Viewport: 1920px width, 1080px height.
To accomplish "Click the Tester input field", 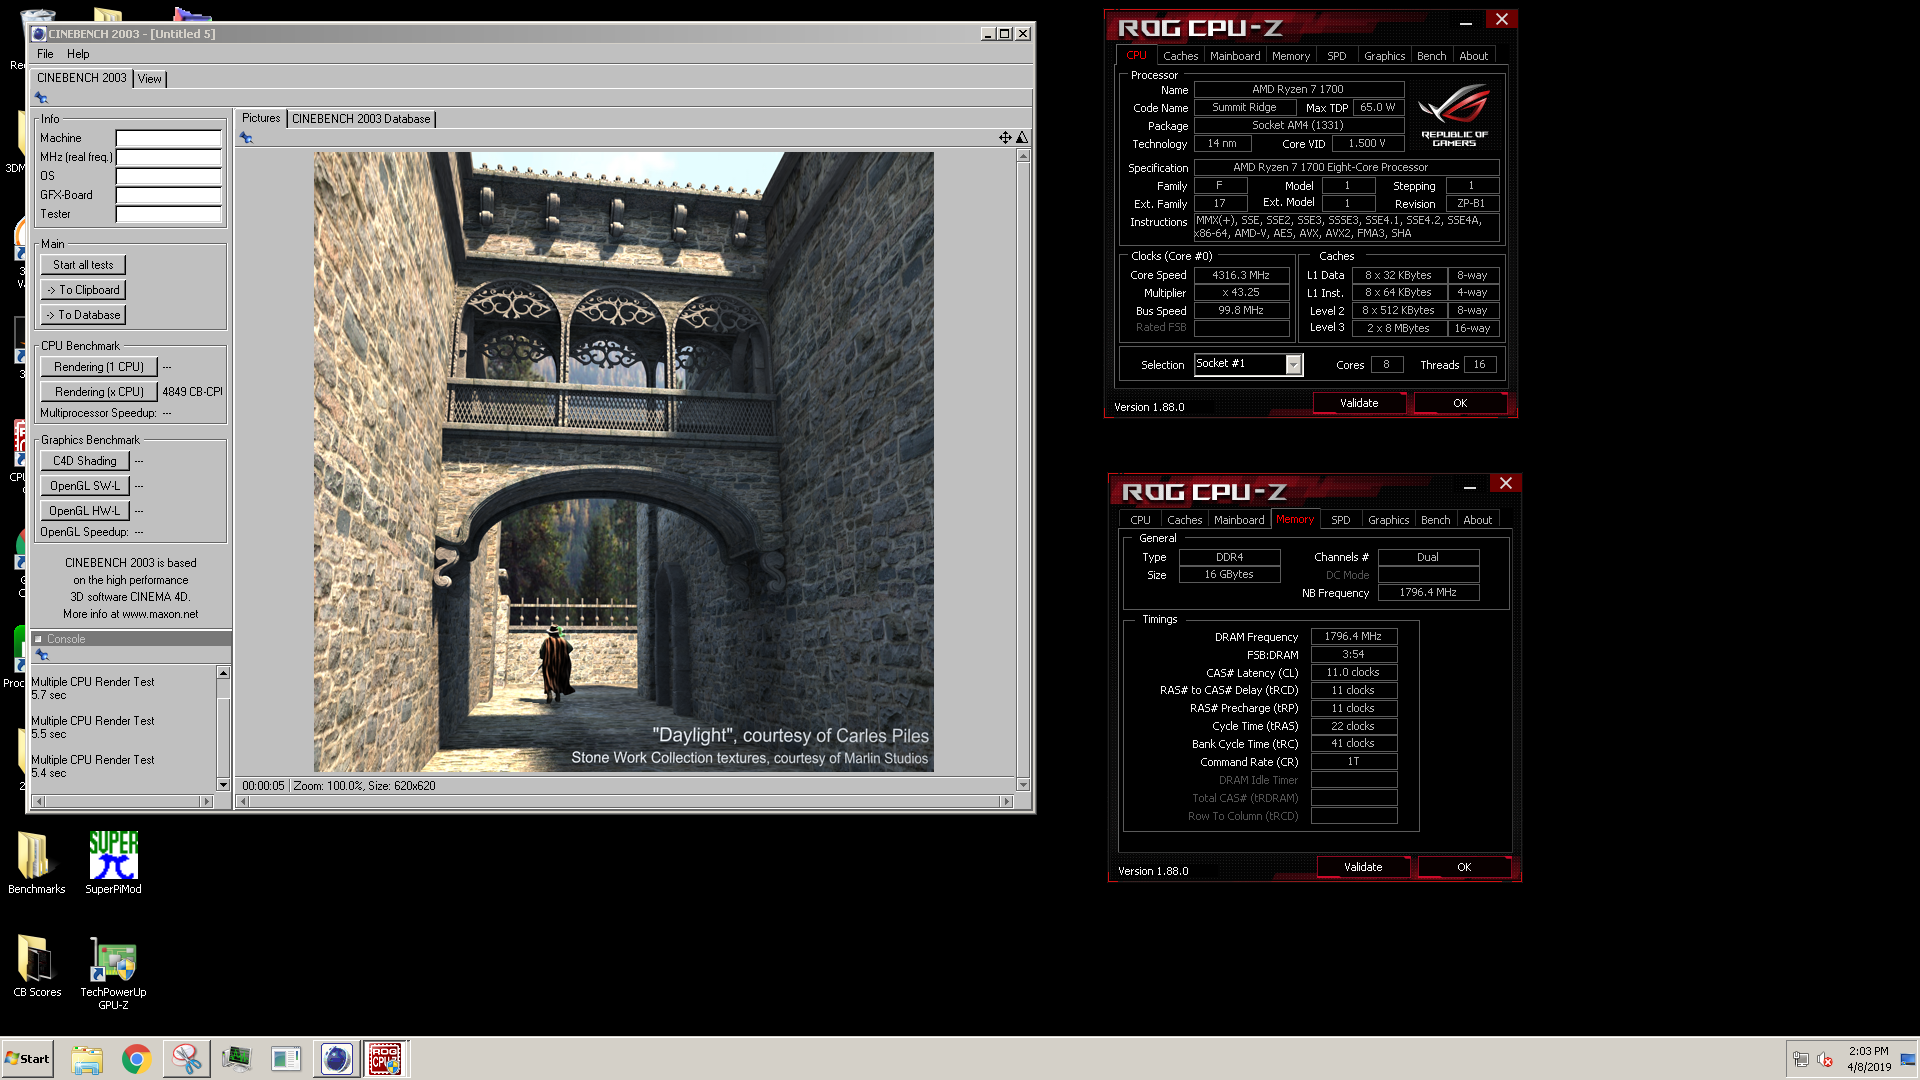I will (x=168, y=214).
